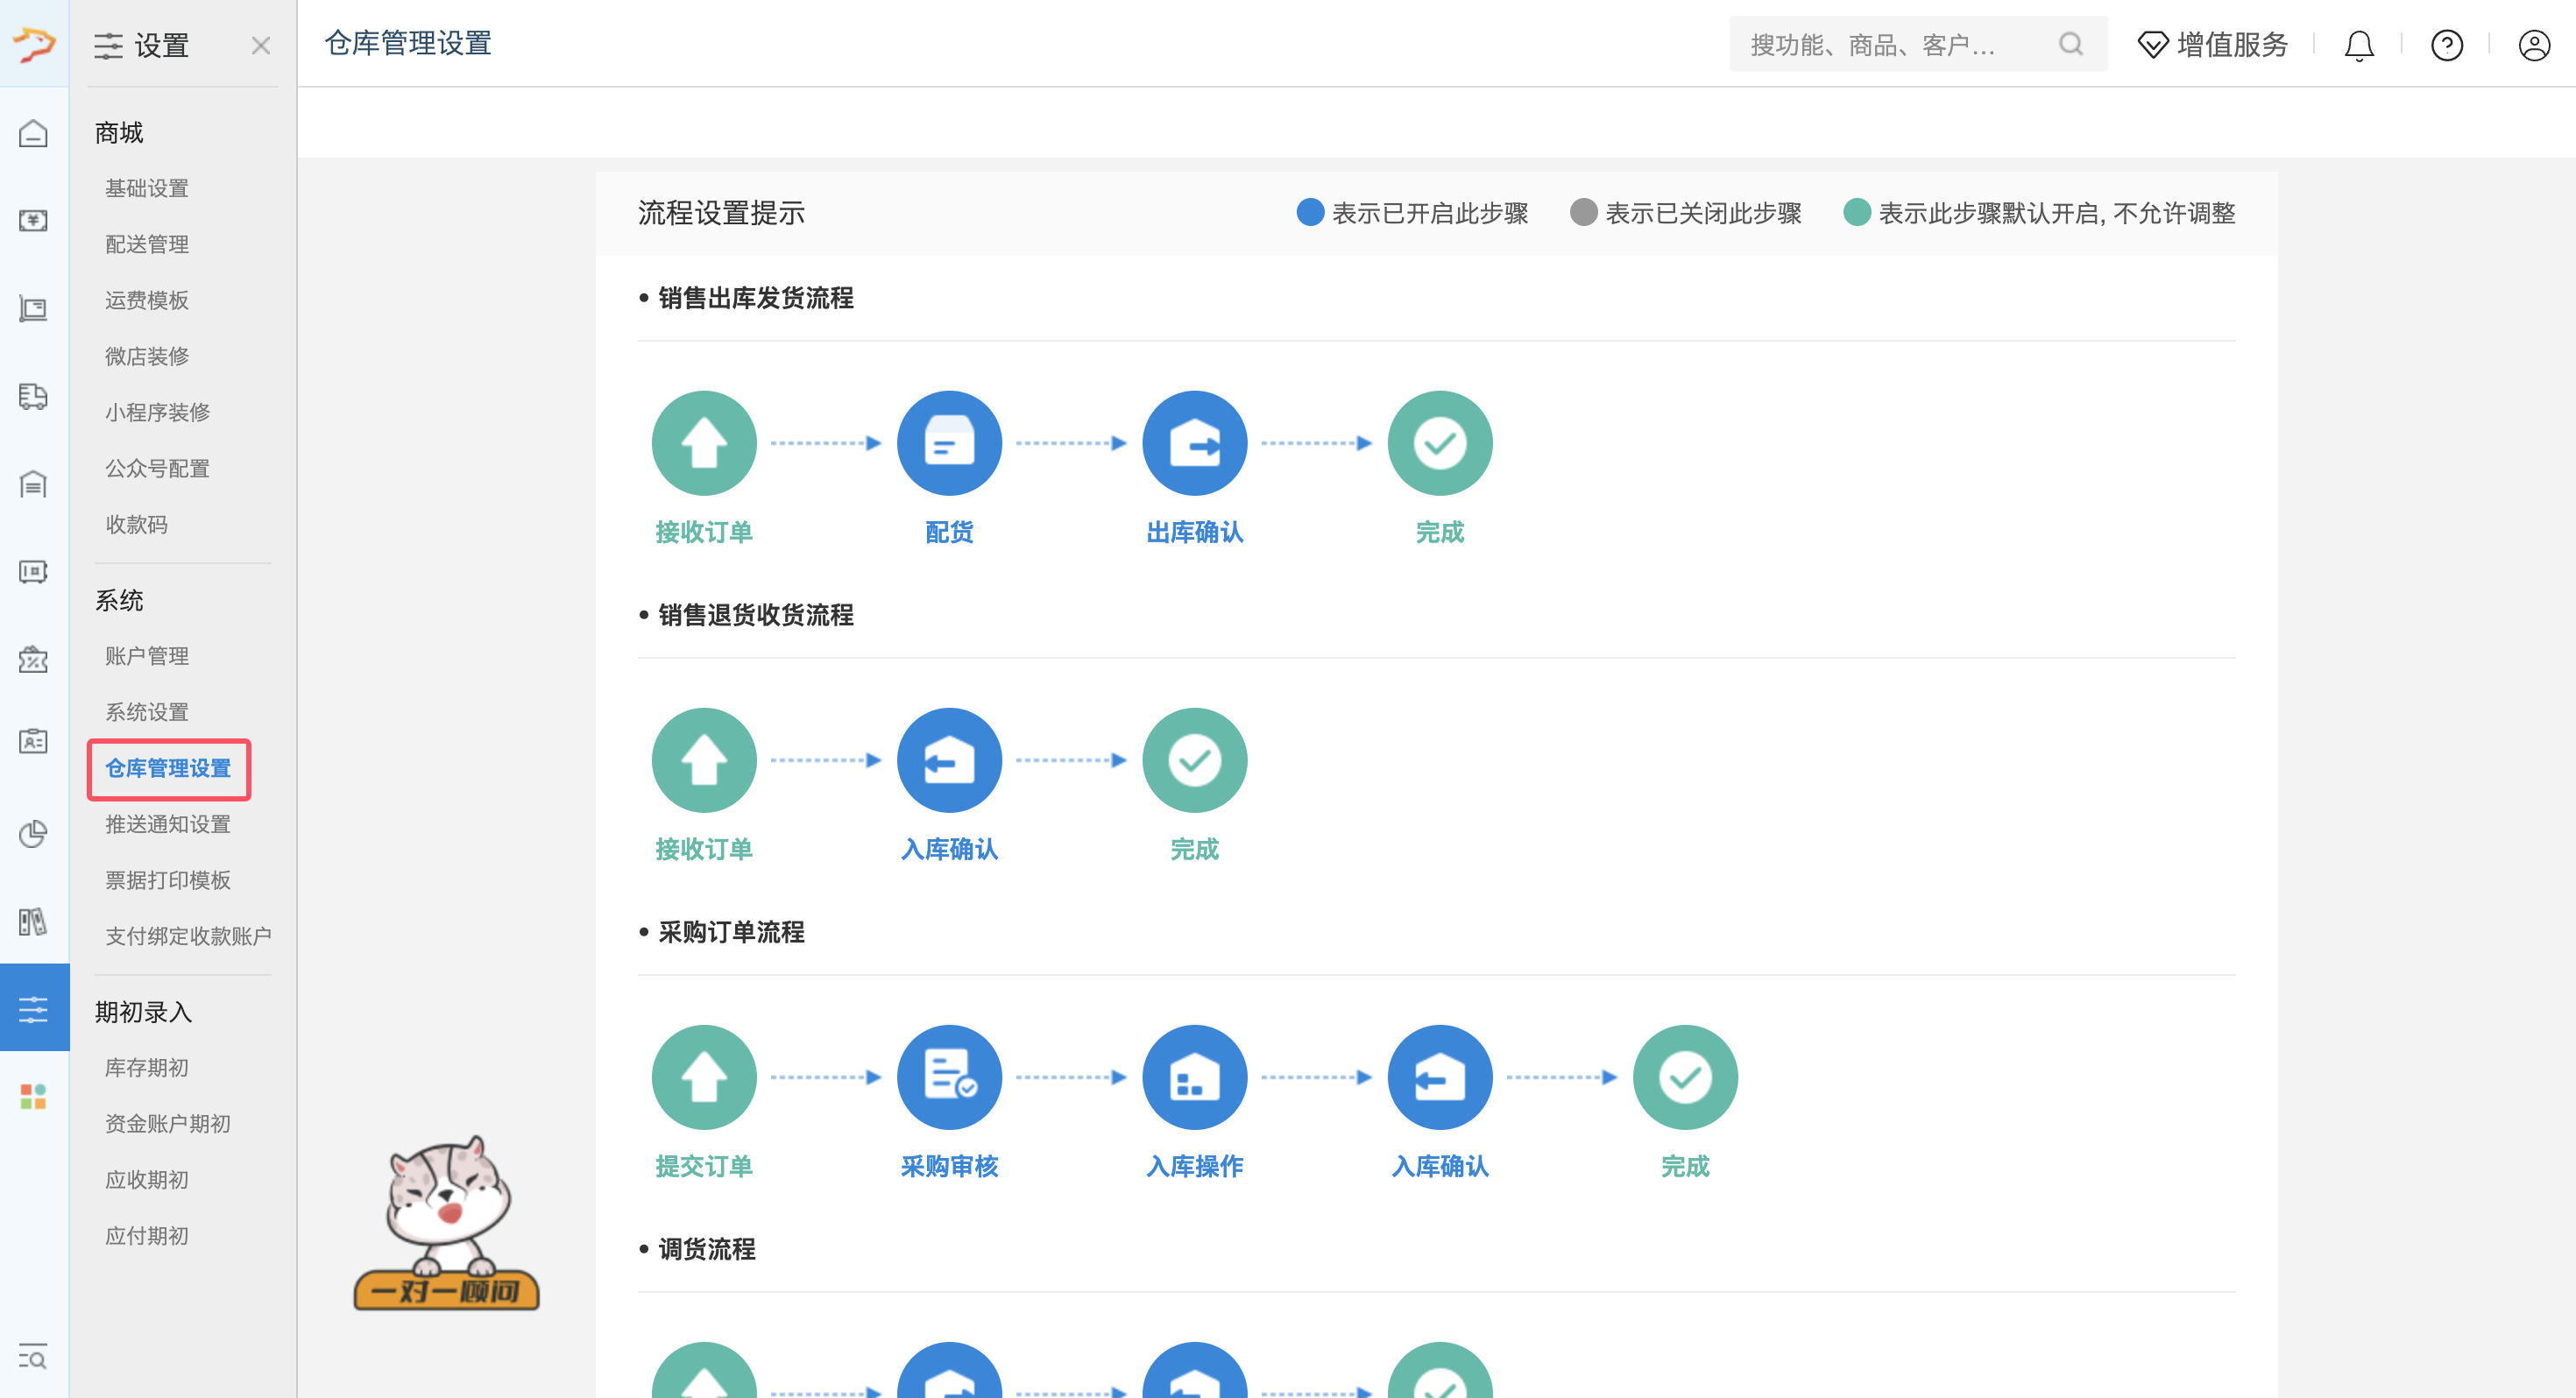Click the 销售退货收货流程 heading
2576x1398 pixels.
(x=755, y=615)
